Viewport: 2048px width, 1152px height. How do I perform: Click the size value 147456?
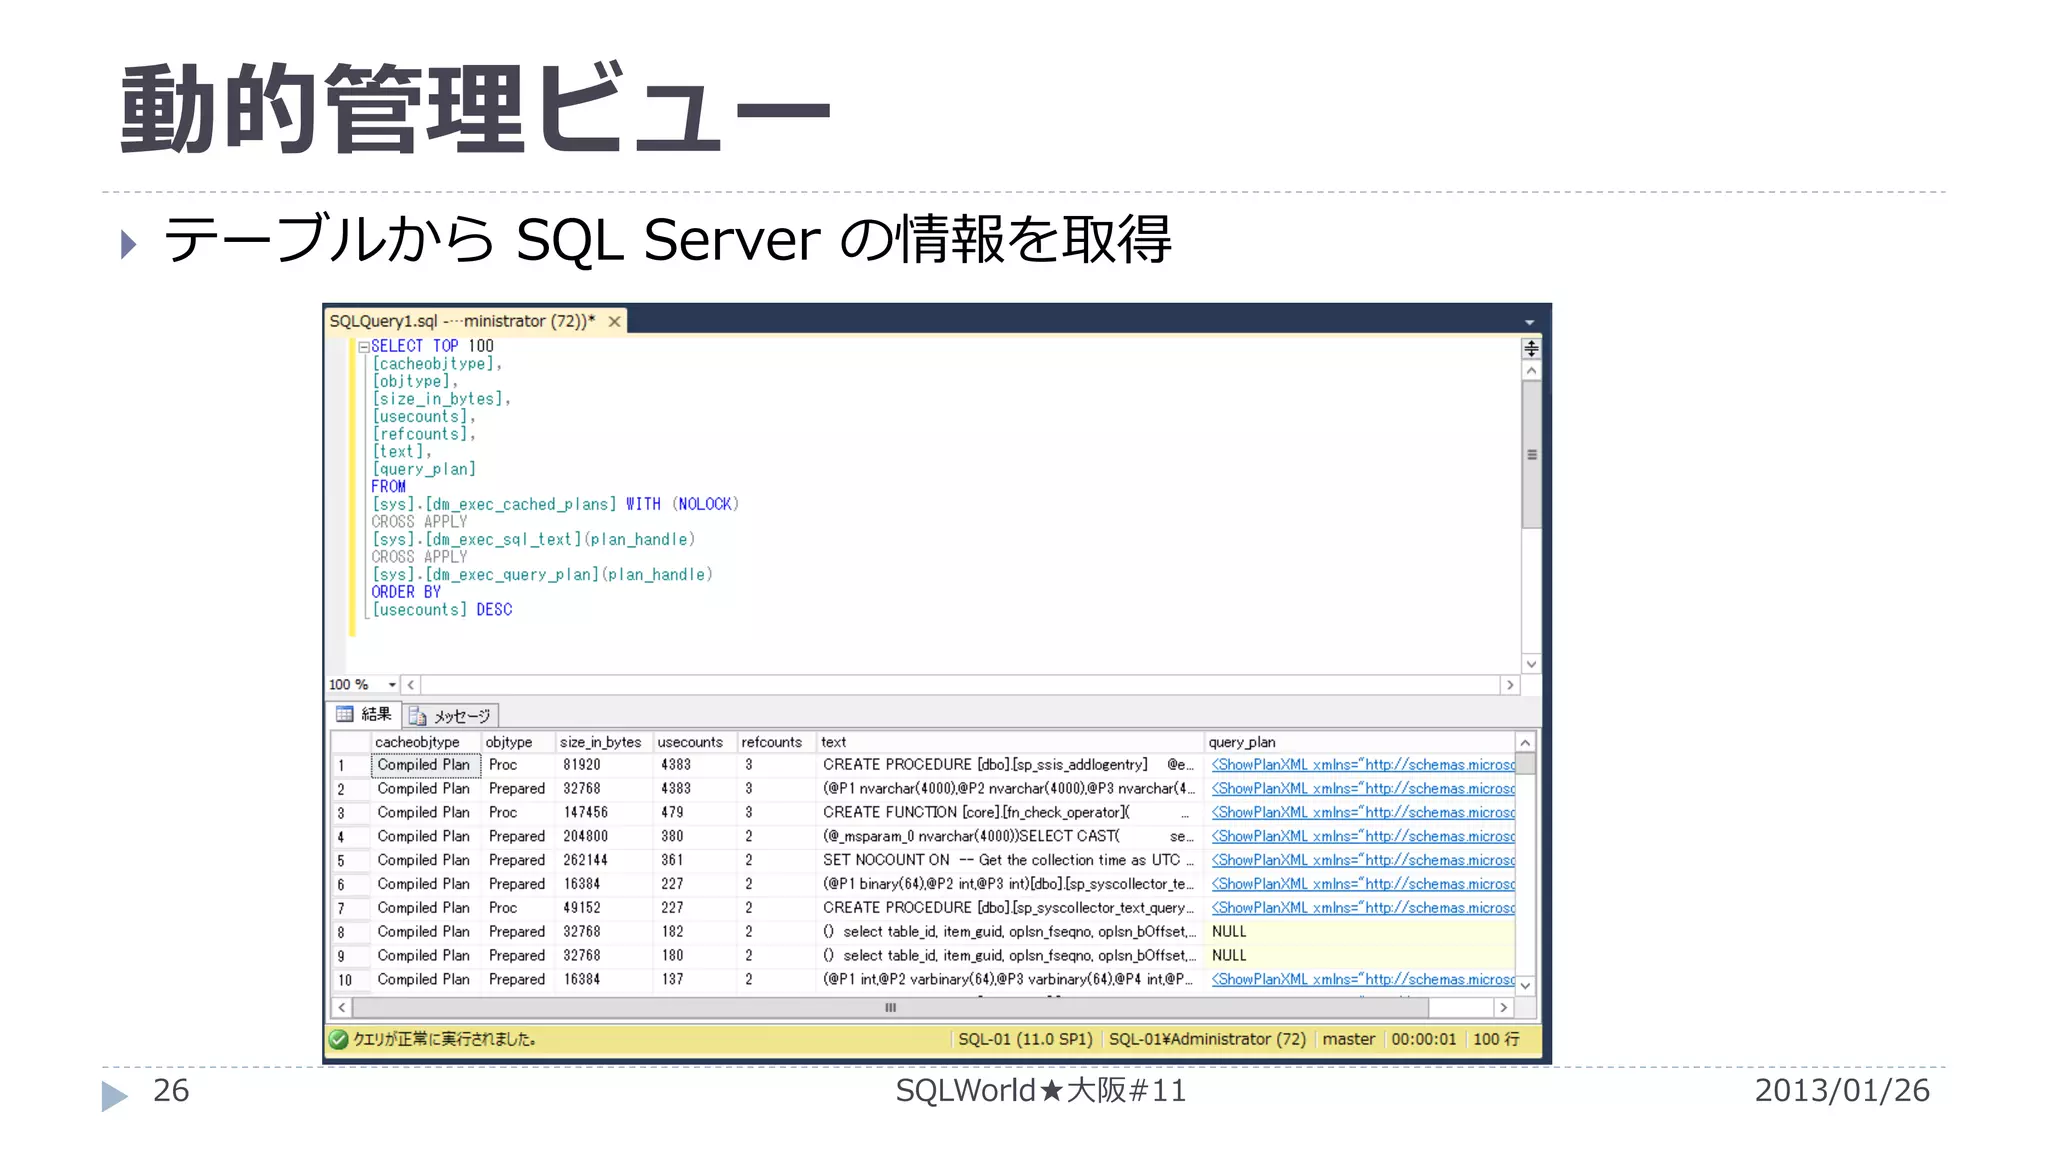click(585, 813)
